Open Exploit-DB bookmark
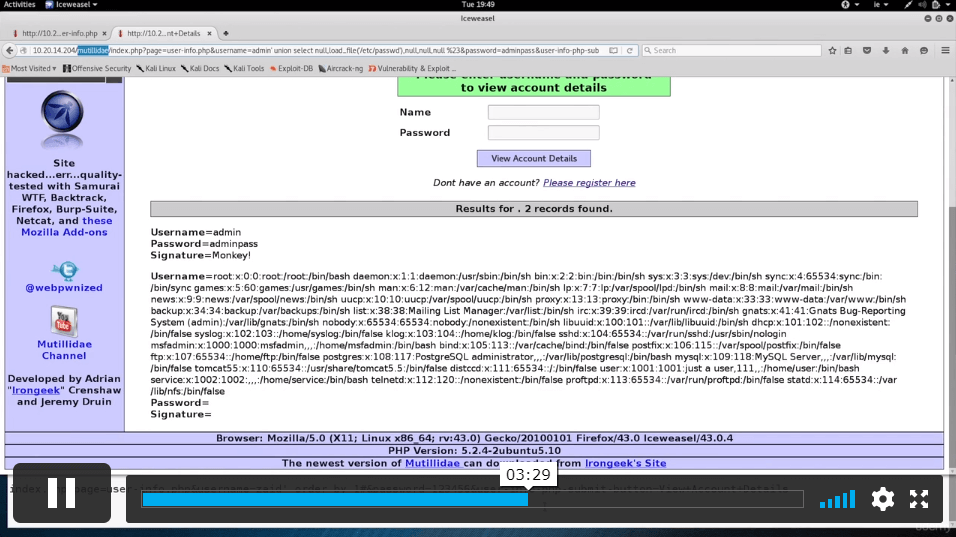The width and height of the screenshot is (956, 537). point(291,69)
